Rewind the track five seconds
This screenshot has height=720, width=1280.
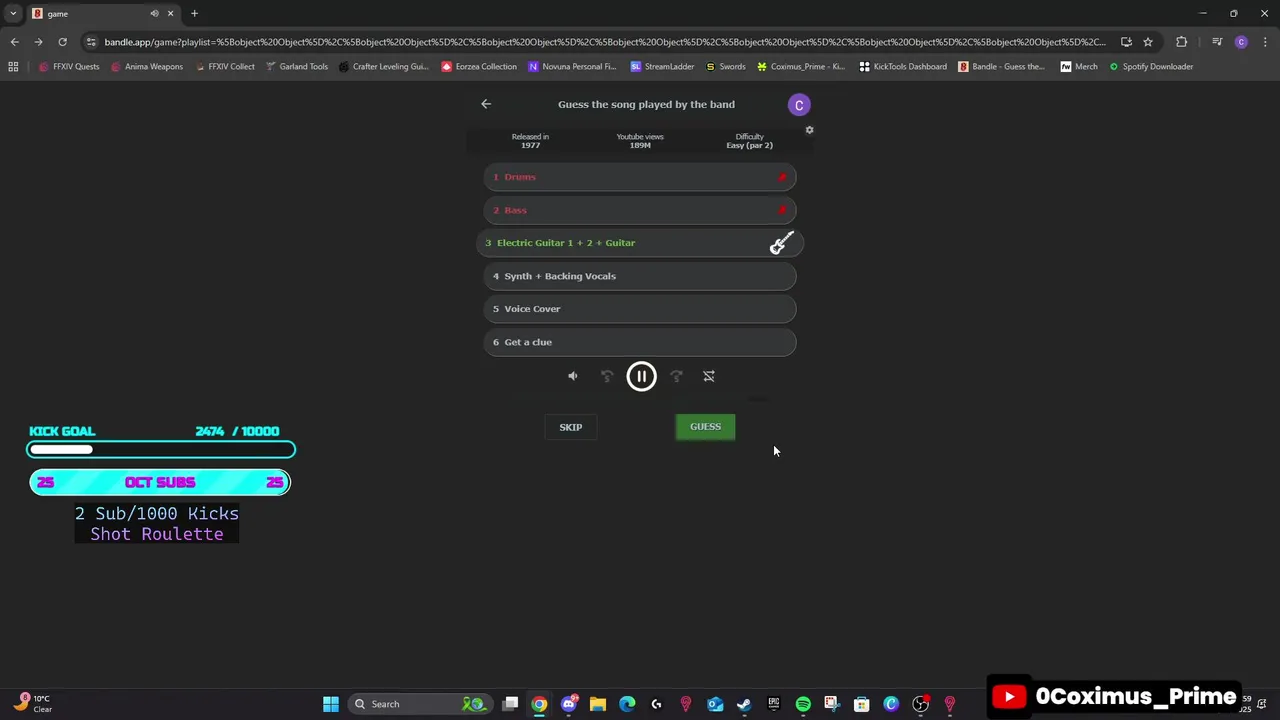pos(607,376)
